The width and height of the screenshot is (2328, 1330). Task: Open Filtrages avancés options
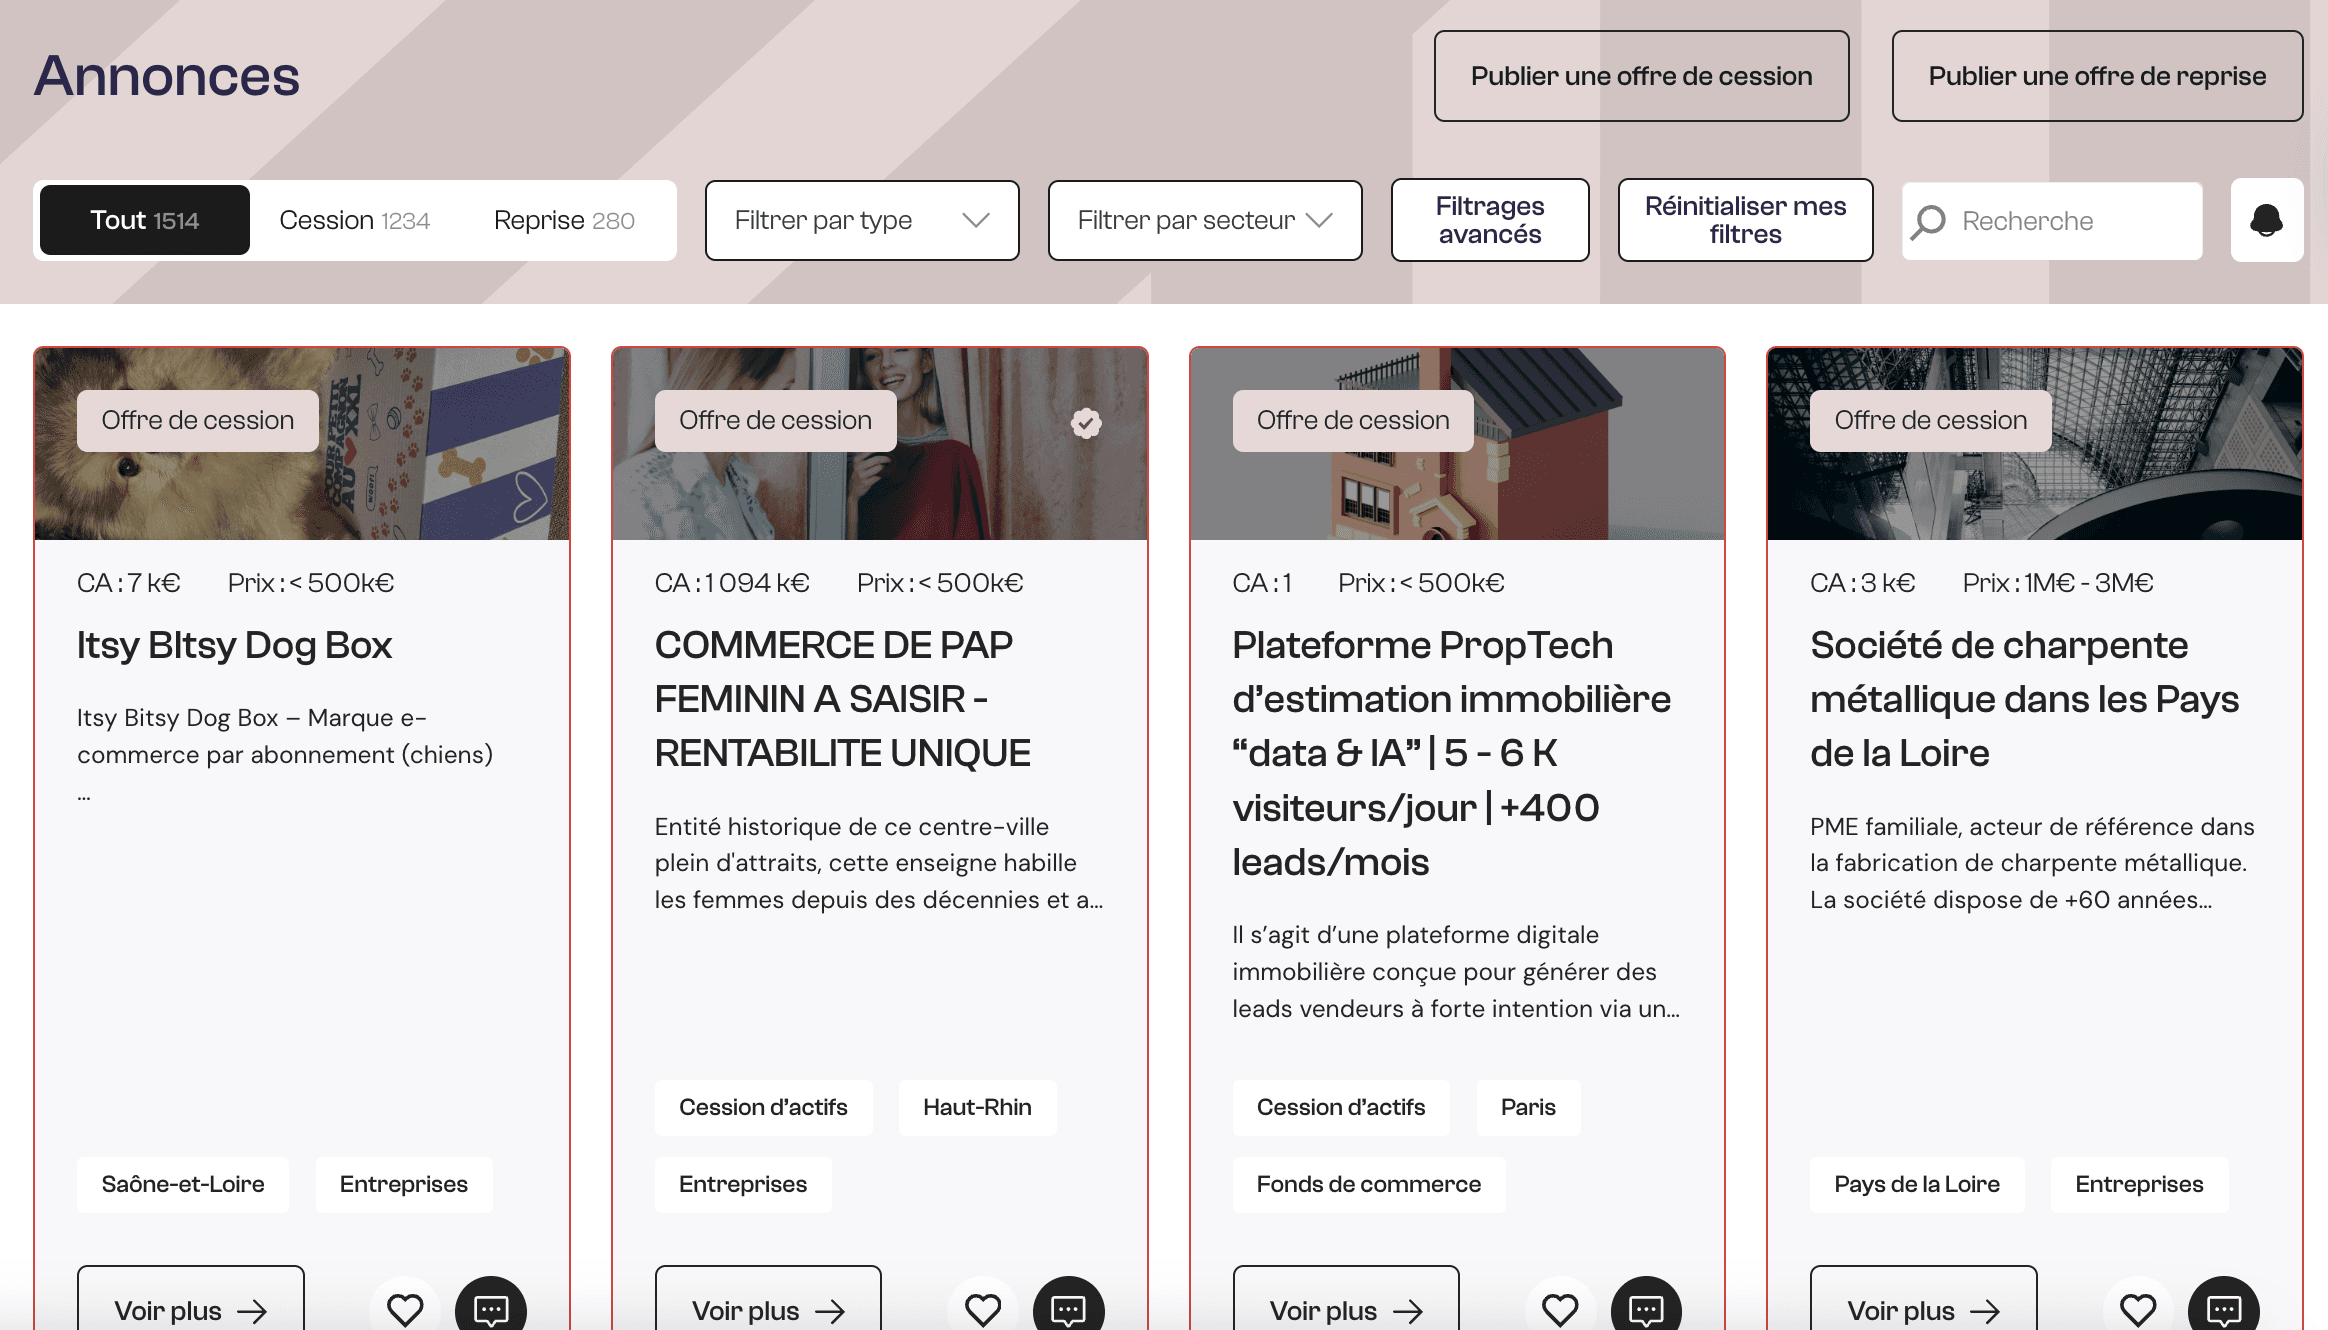coord(1489,220)
